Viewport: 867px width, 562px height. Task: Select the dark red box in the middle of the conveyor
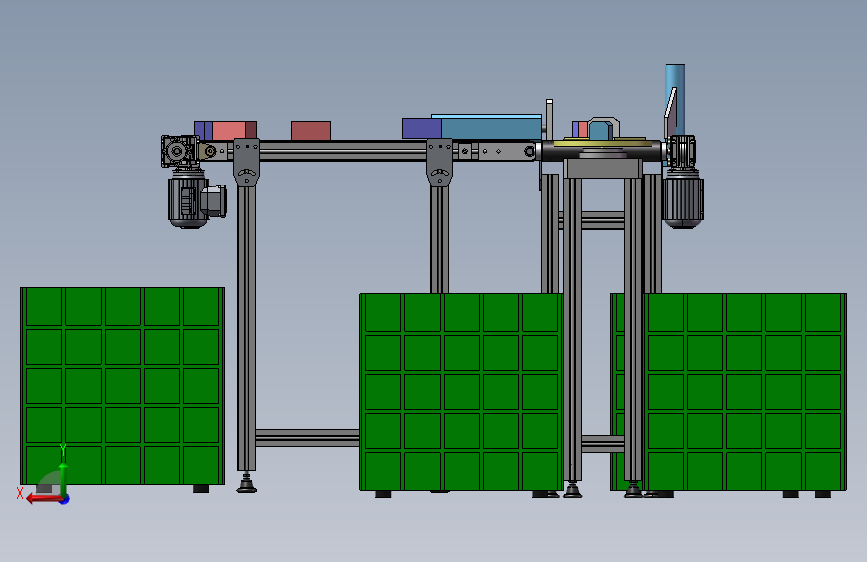(311, 131)
